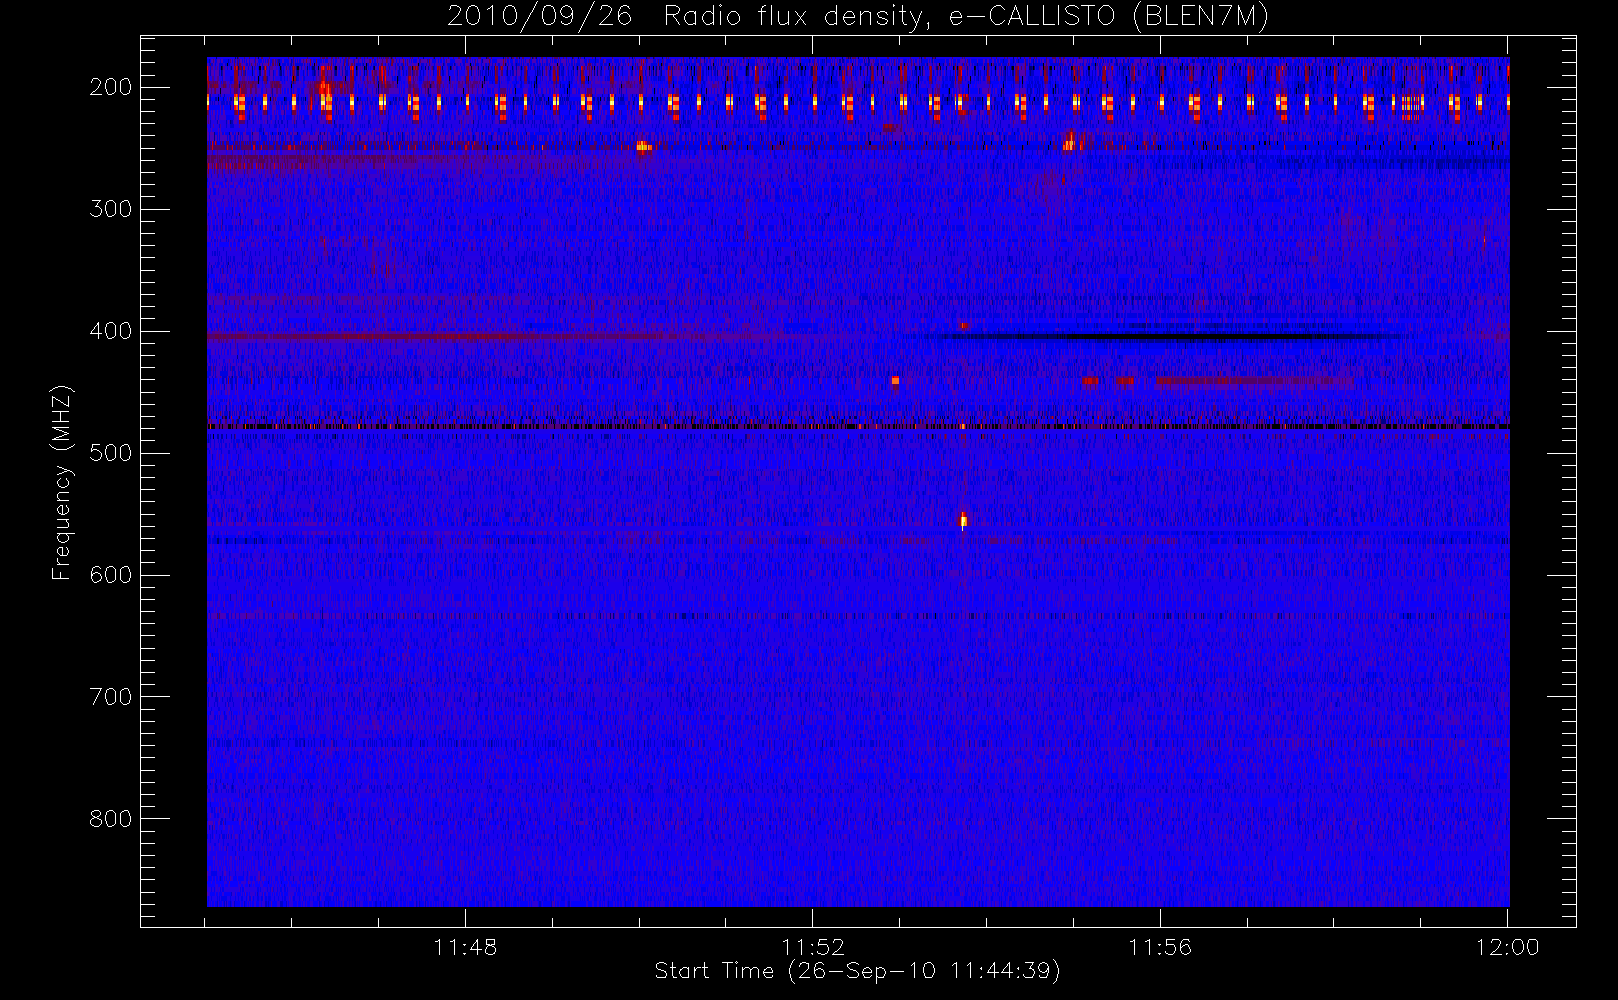Click the red horizontal streak near 440 MHz after 11:56
Viewport: 1618px width, 1000px height.
click(1255, 381)
